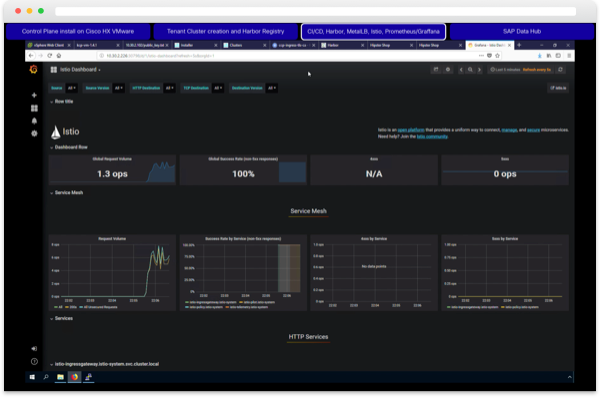Open browser page actions ellipsis menu
Image resolution: width=600 pixels, height=400 pixels.
(x=481, y=56)
